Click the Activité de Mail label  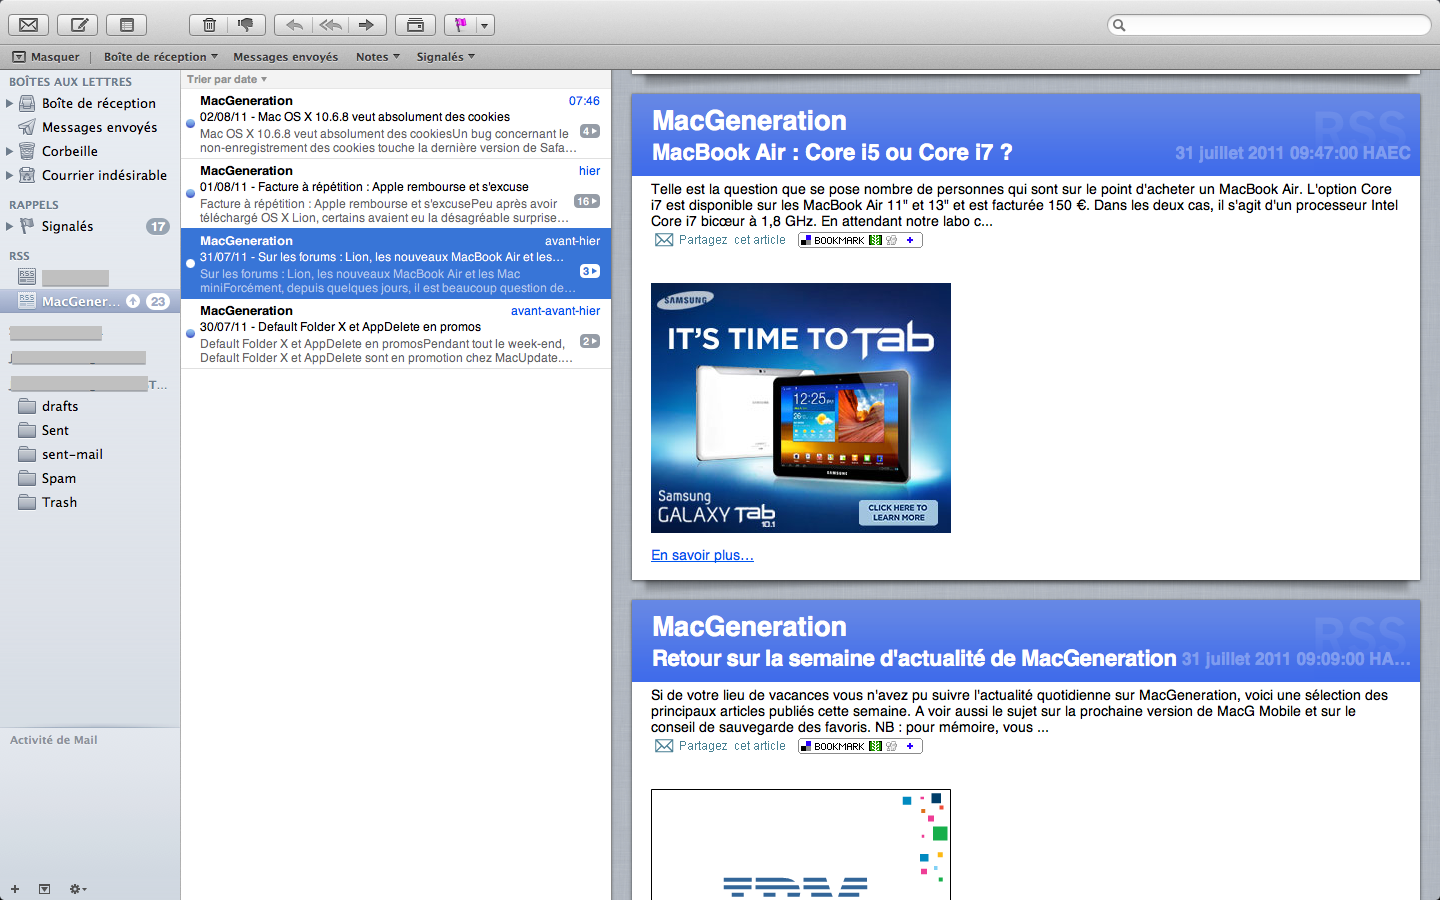pos(54,740)
